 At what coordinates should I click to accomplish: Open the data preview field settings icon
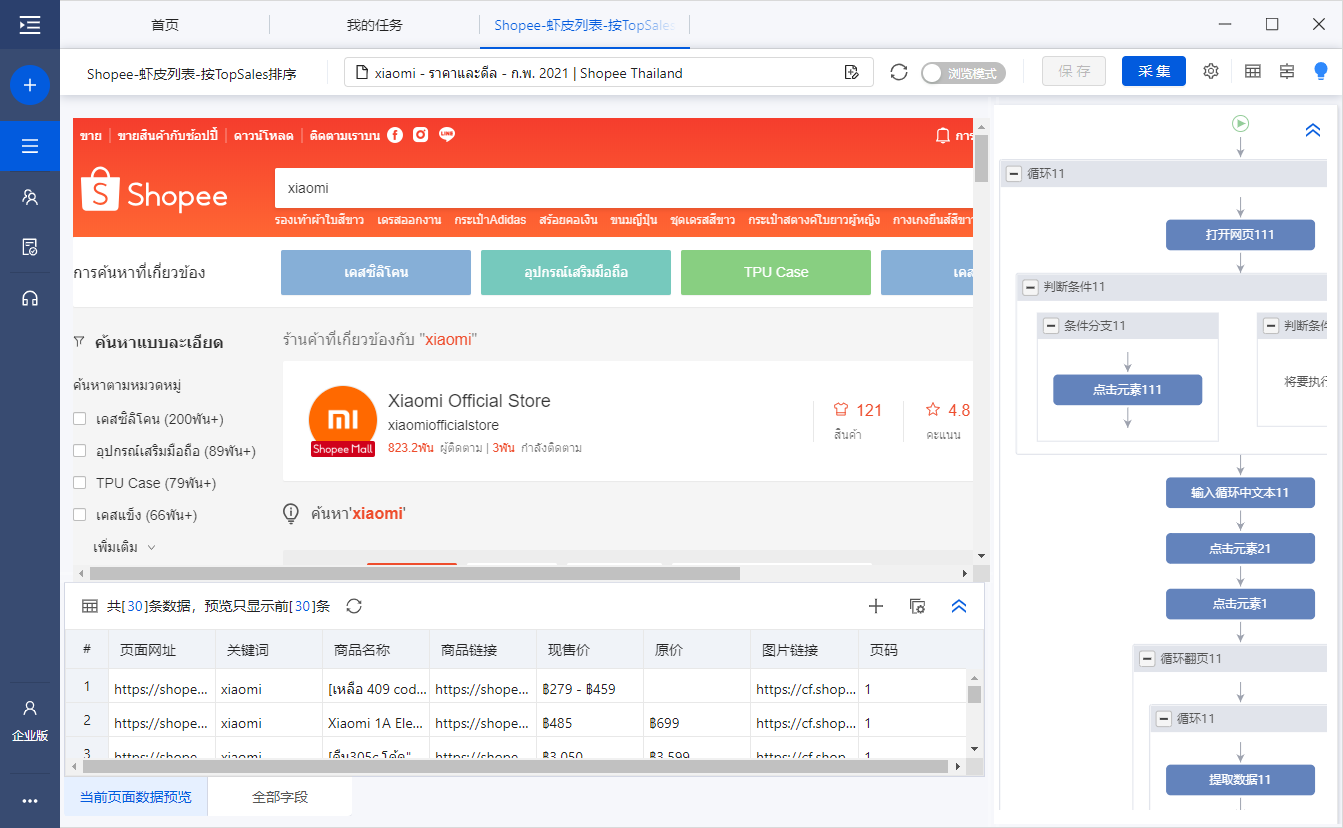pyautogui.click(x=917, y=606)
